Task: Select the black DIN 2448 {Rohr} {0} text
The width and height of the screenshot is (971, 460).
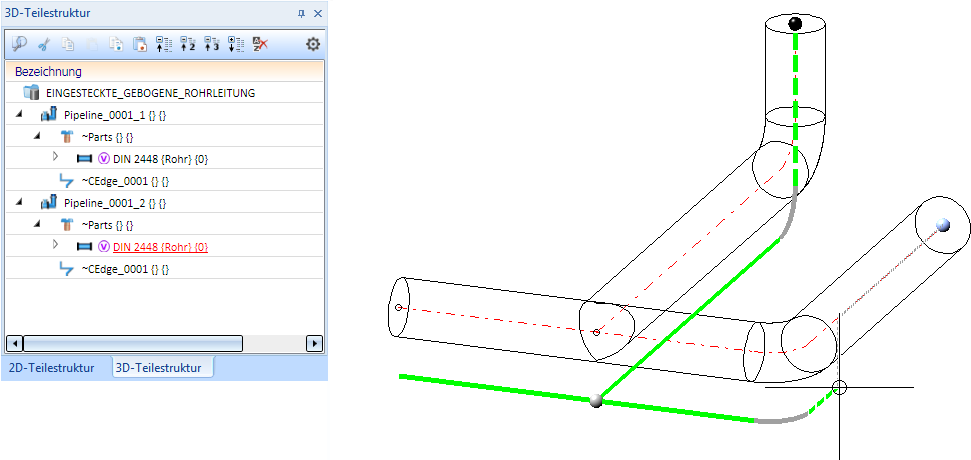Action: click(x=160, y=159)
